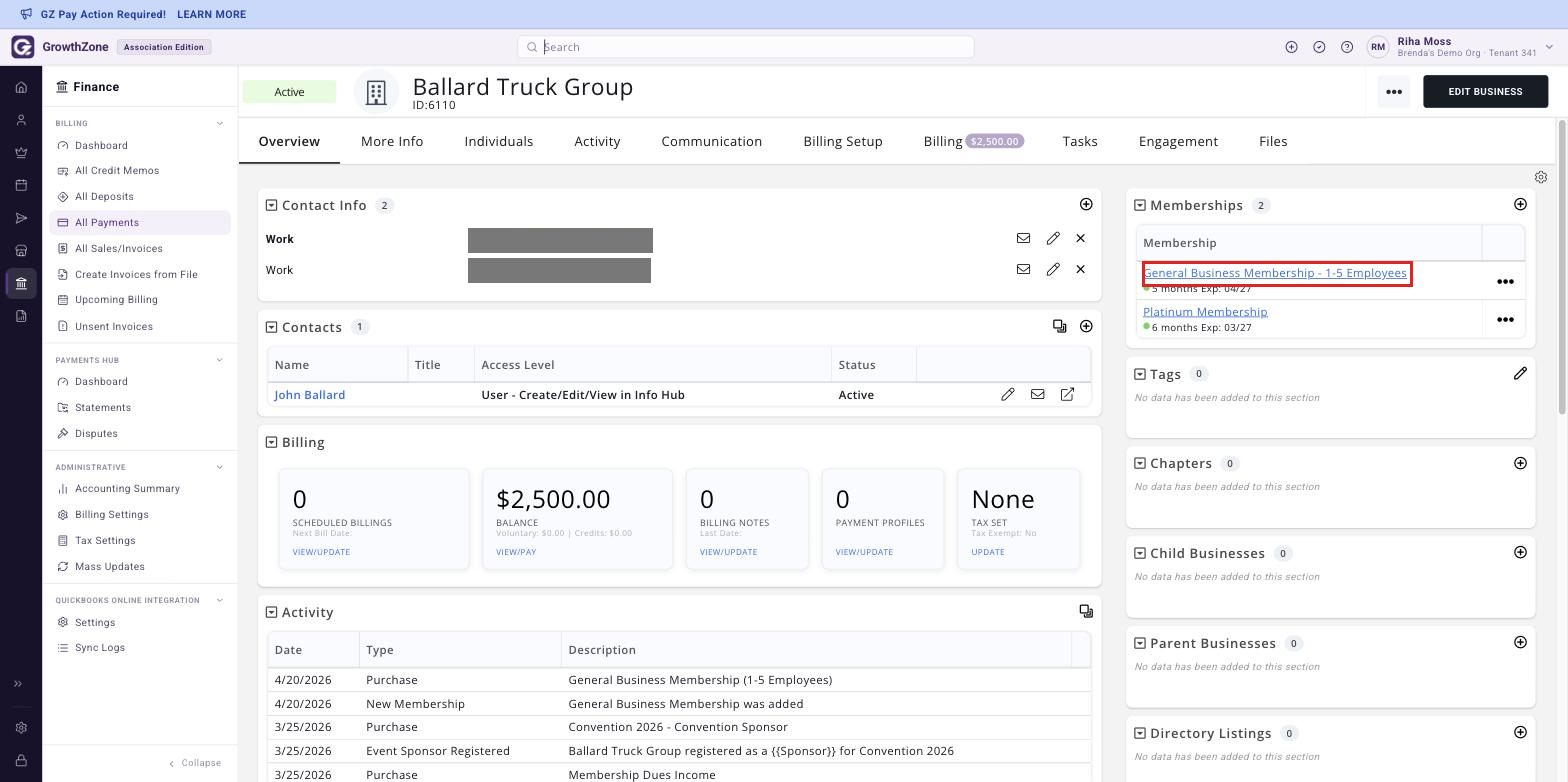Collapse the Contact Info section
The height and width of the screenshot is (782, 1568).
tap(271, 205)
